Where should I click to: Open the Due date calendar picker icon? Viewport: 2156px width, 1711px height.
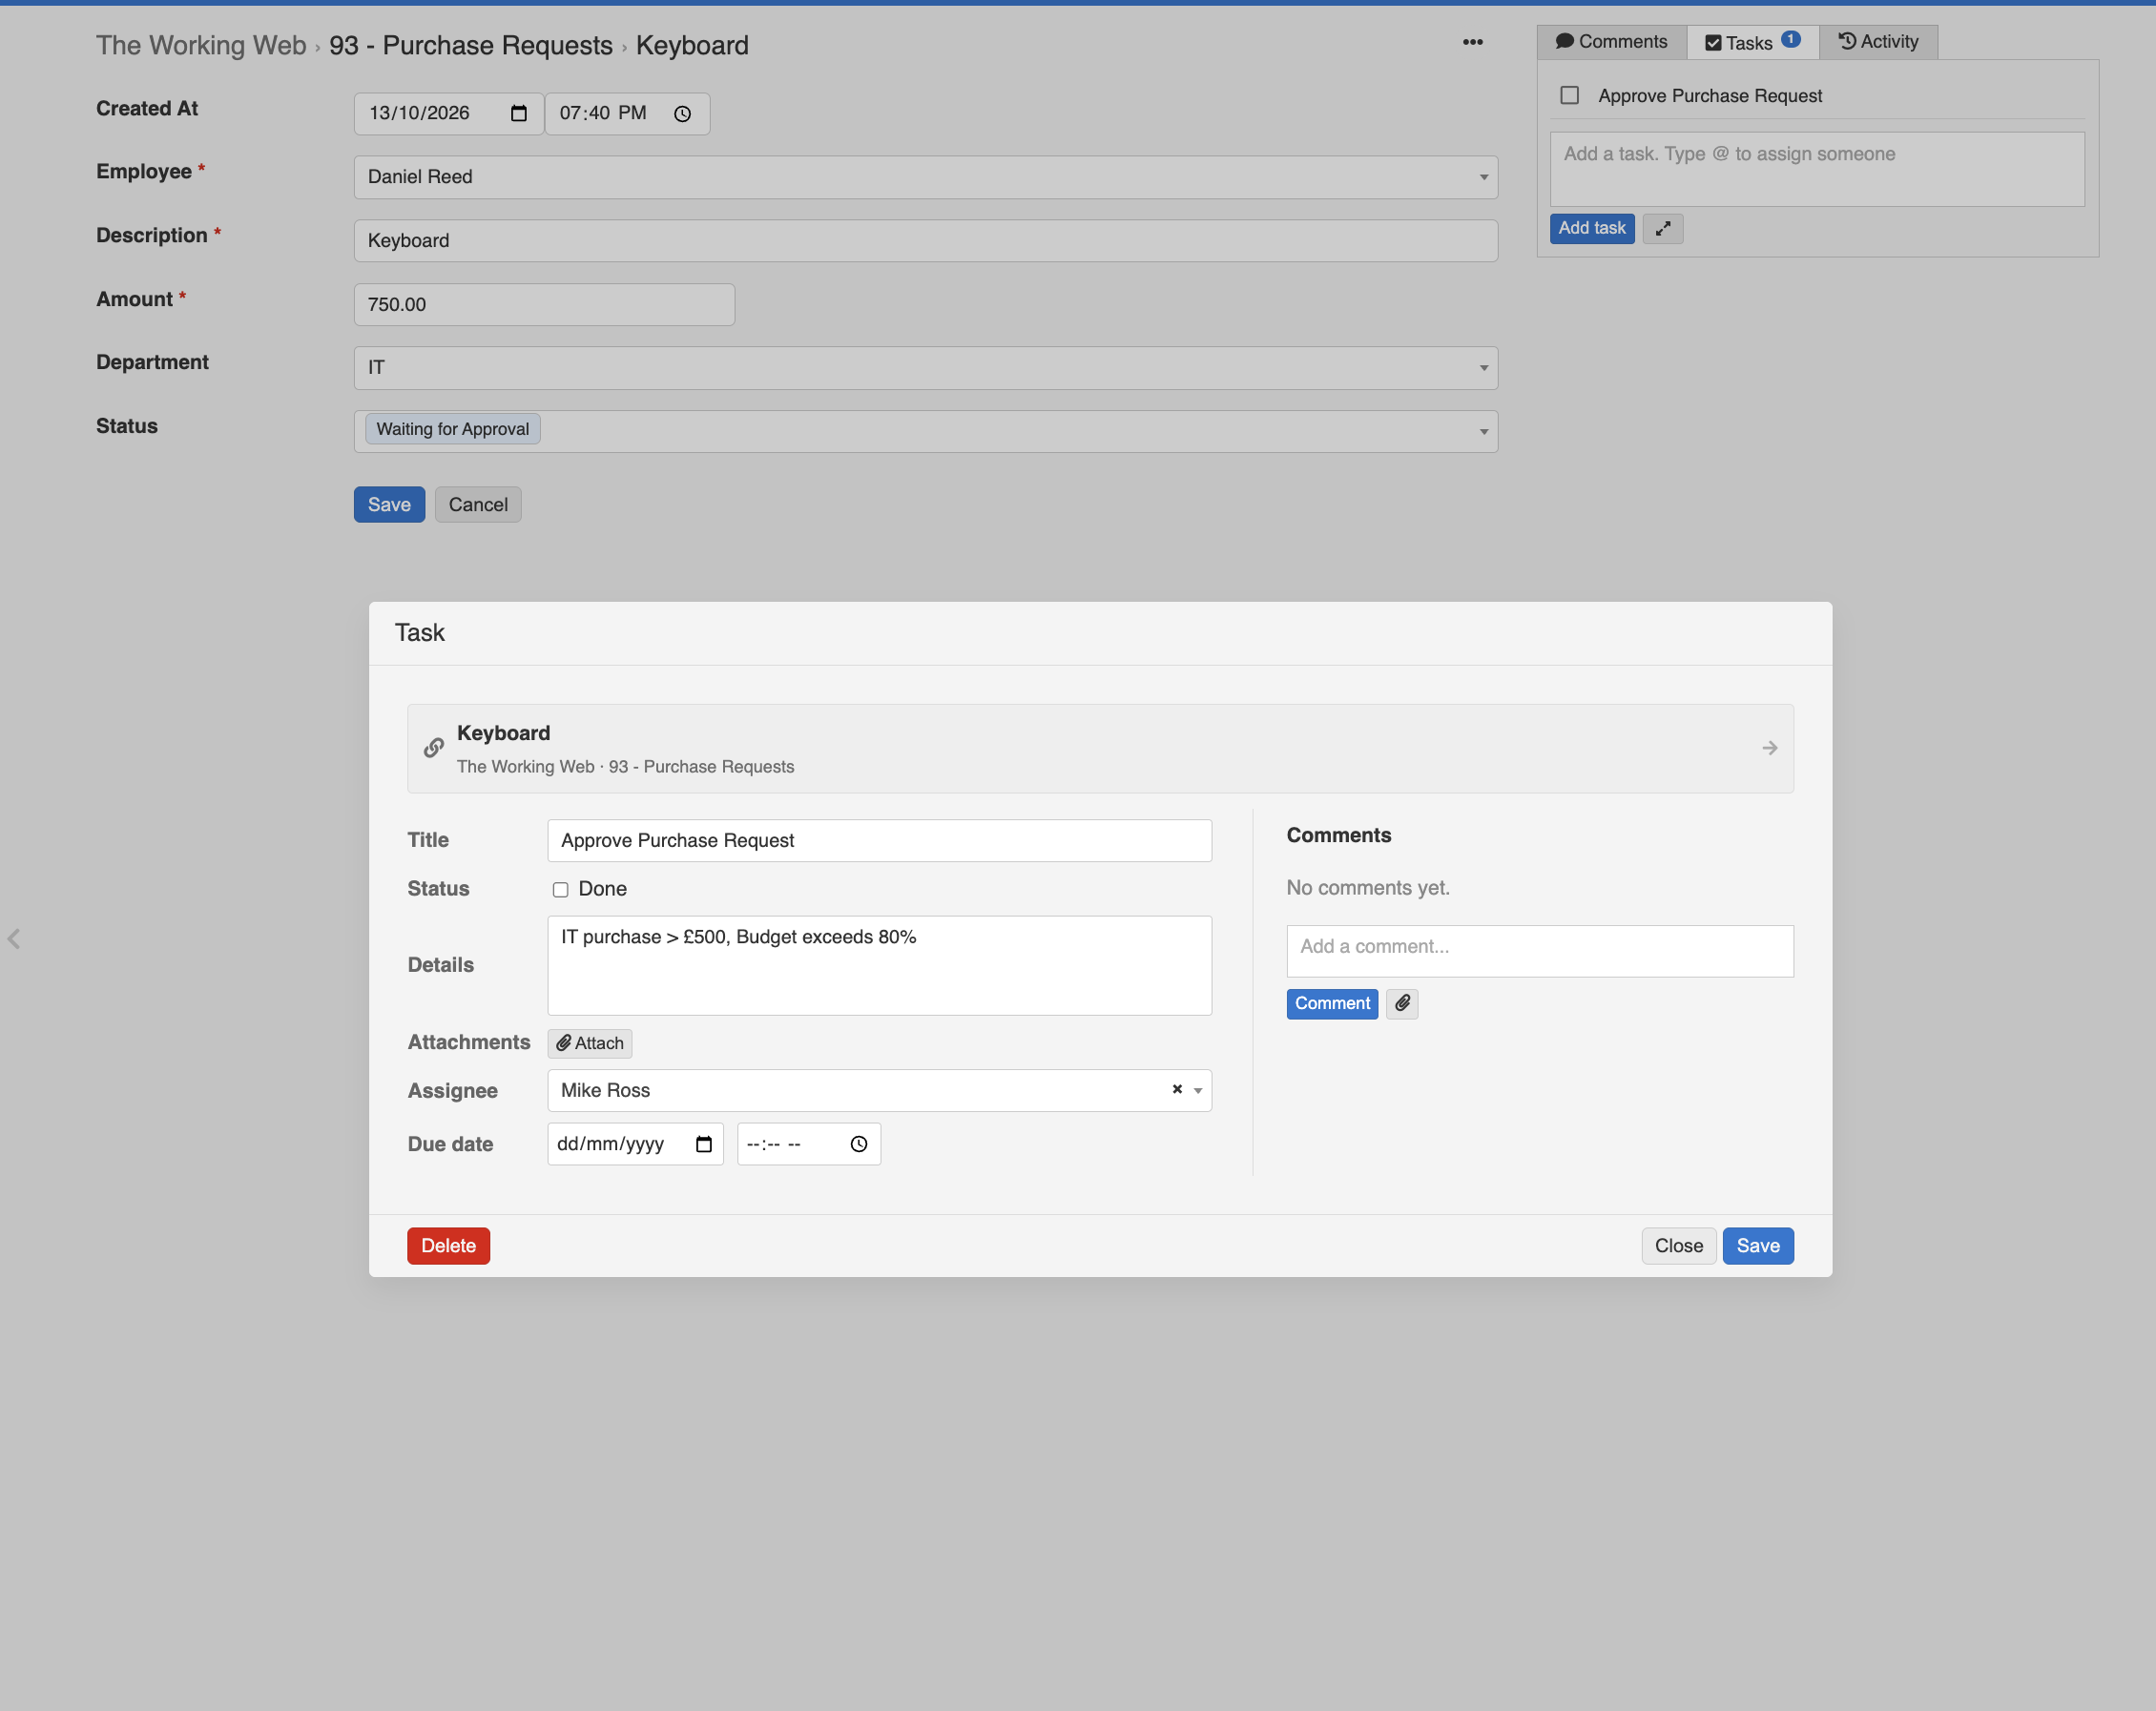tap(703, 1144)
